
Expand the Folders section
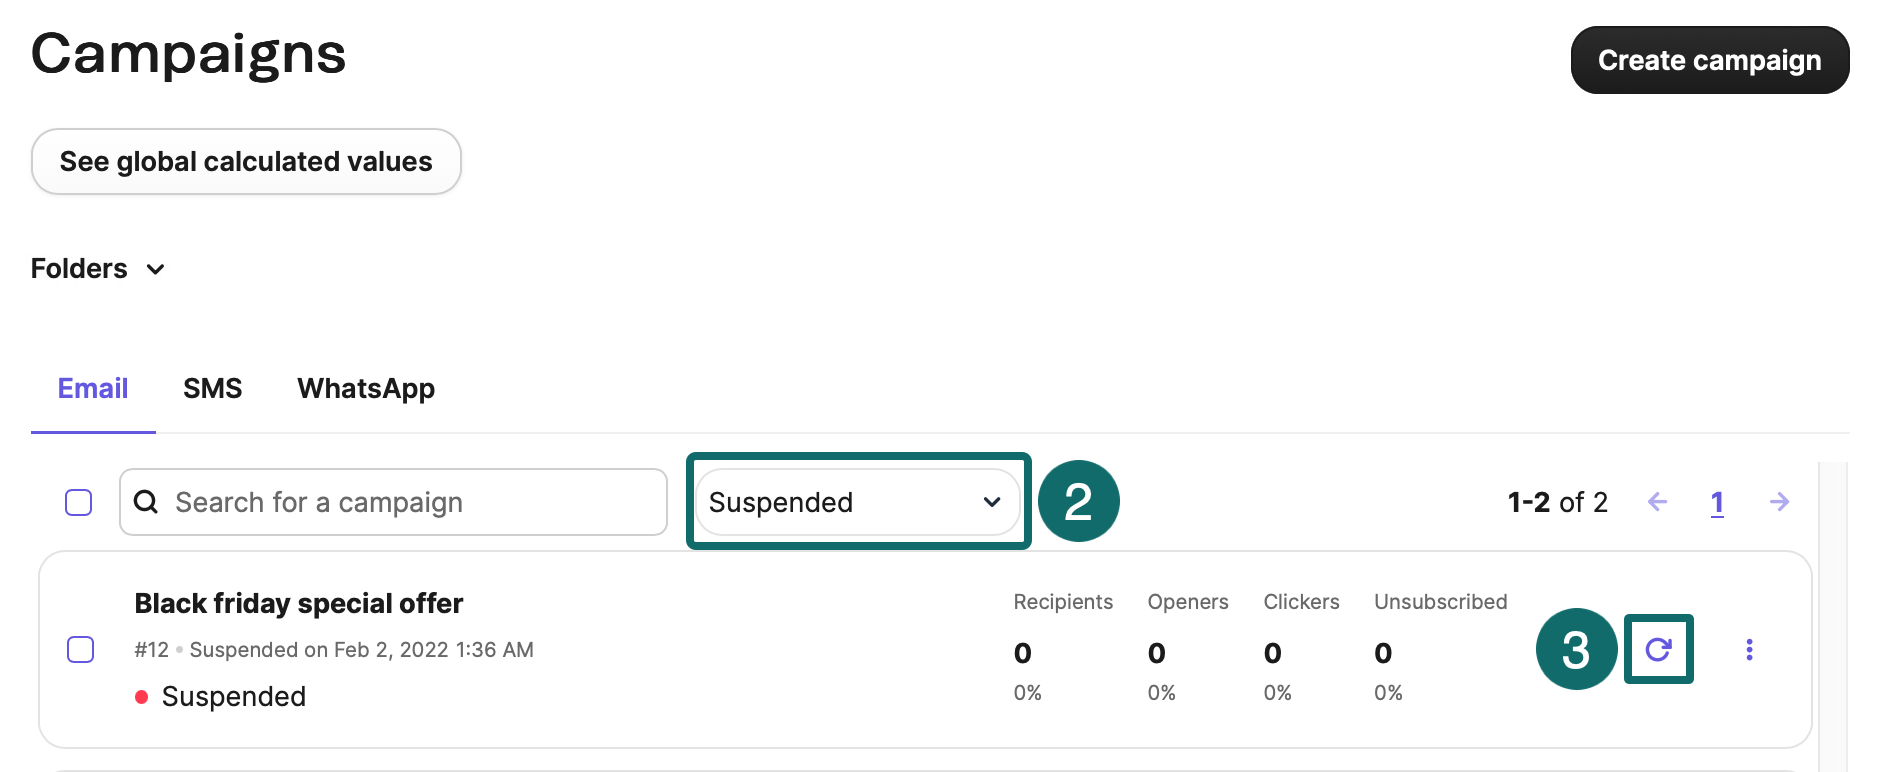[x=98, y=269]
